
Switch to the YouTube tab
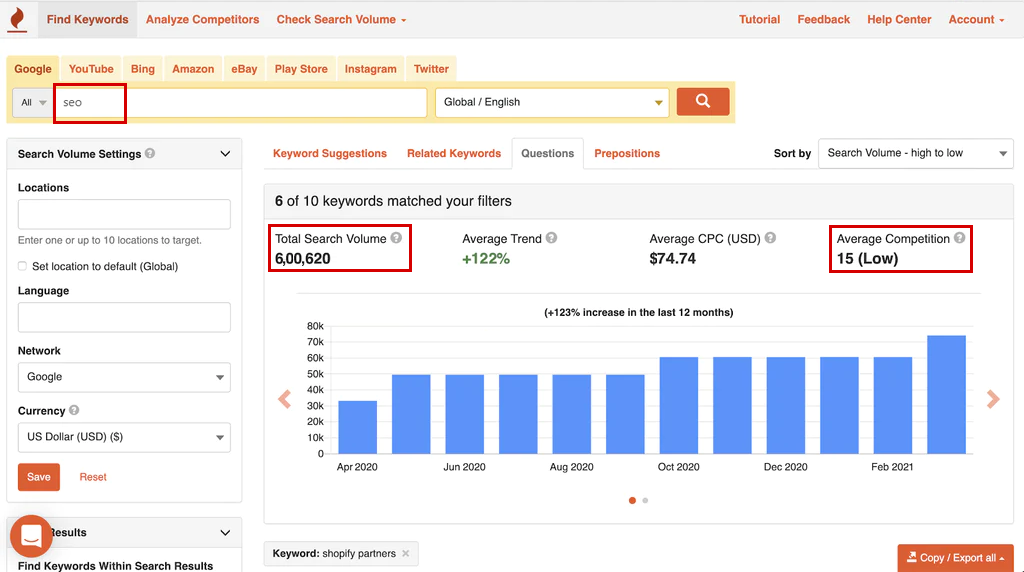91,69
